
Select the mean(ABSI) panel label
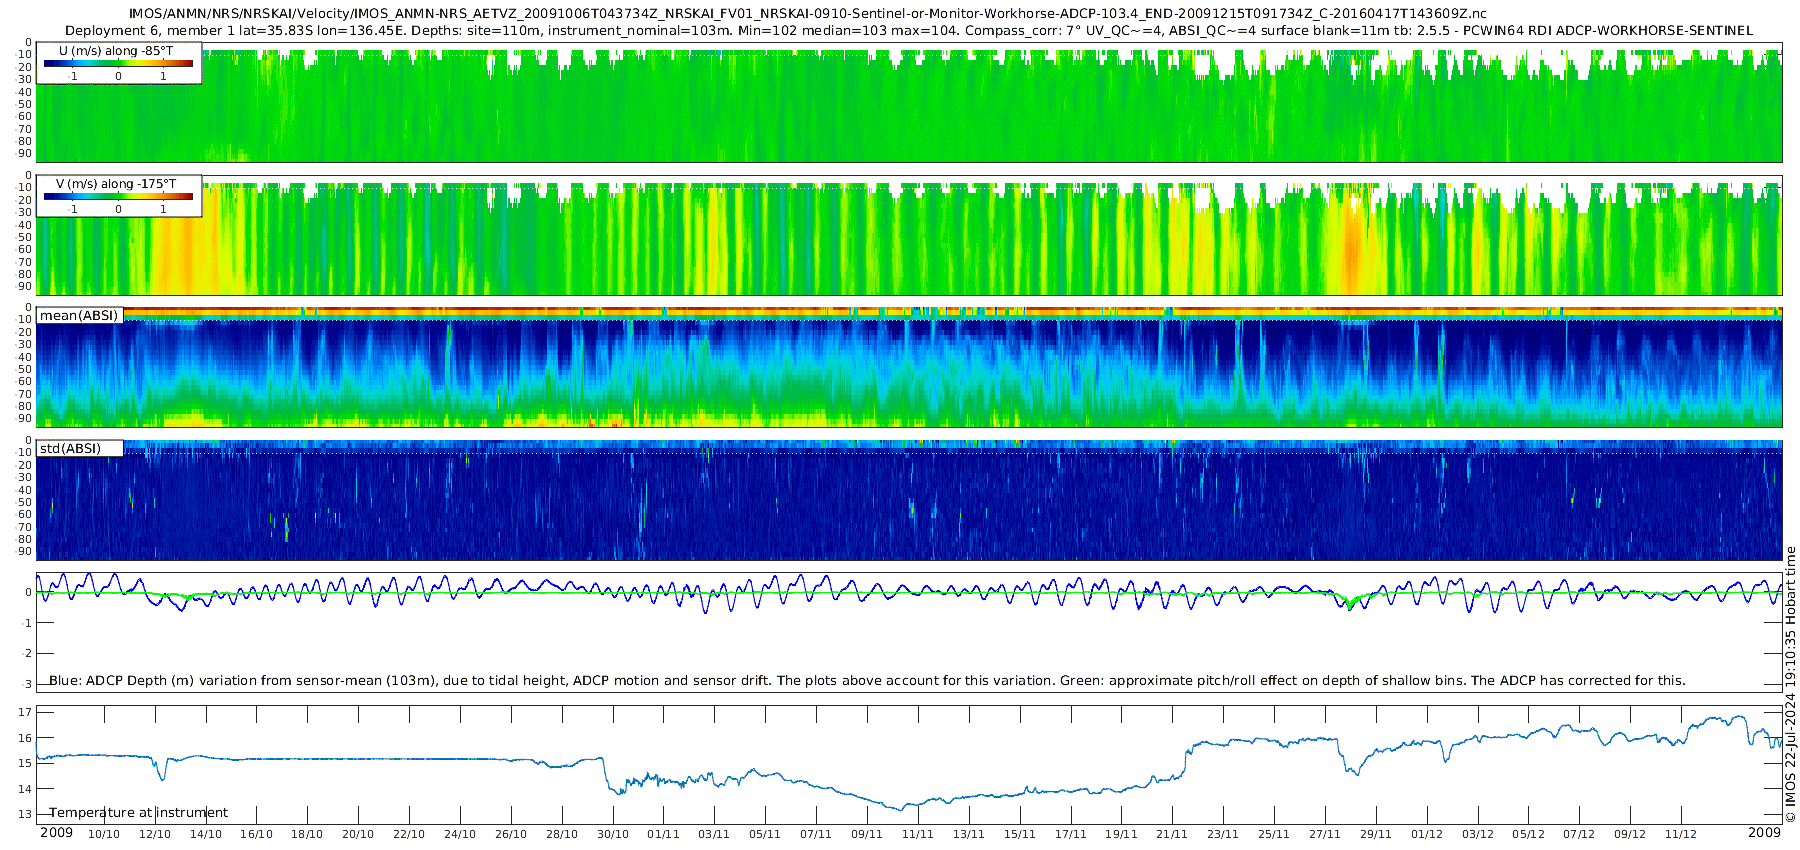coord(79,315)
